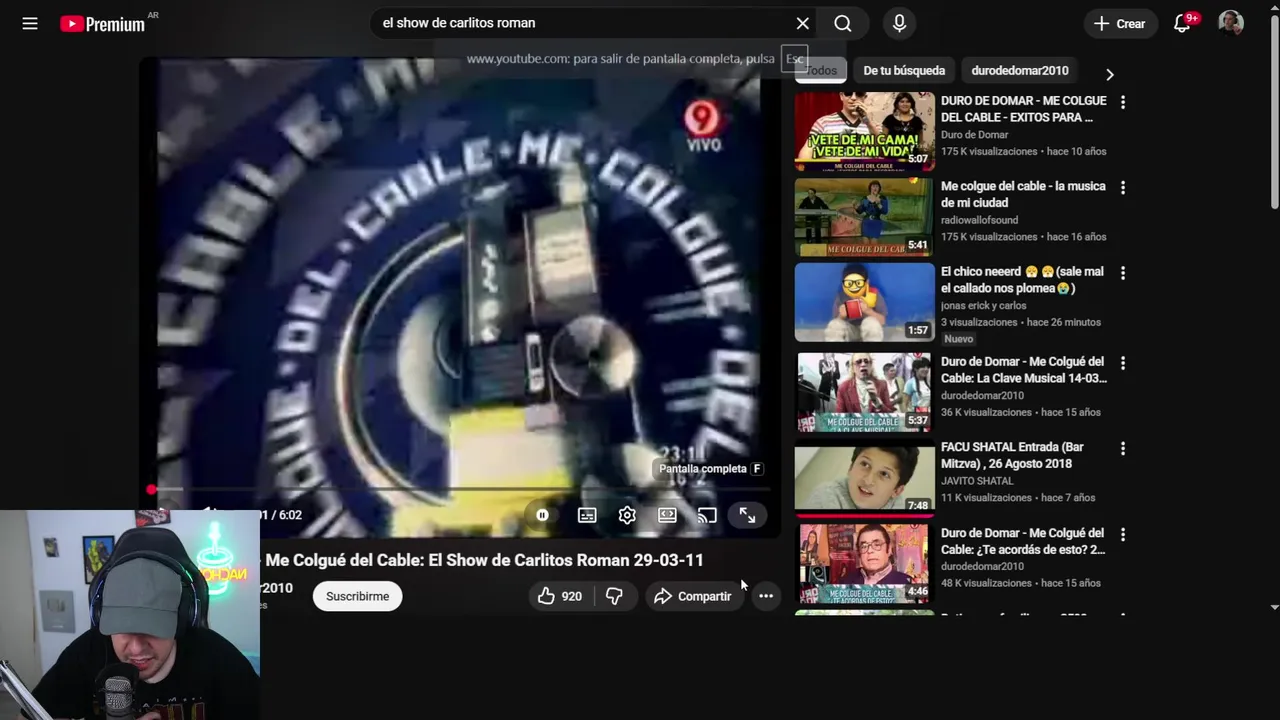Viewport: 1280px width, 720px height.
Task: Click the search magnifier button
Action: click(843, 23)
